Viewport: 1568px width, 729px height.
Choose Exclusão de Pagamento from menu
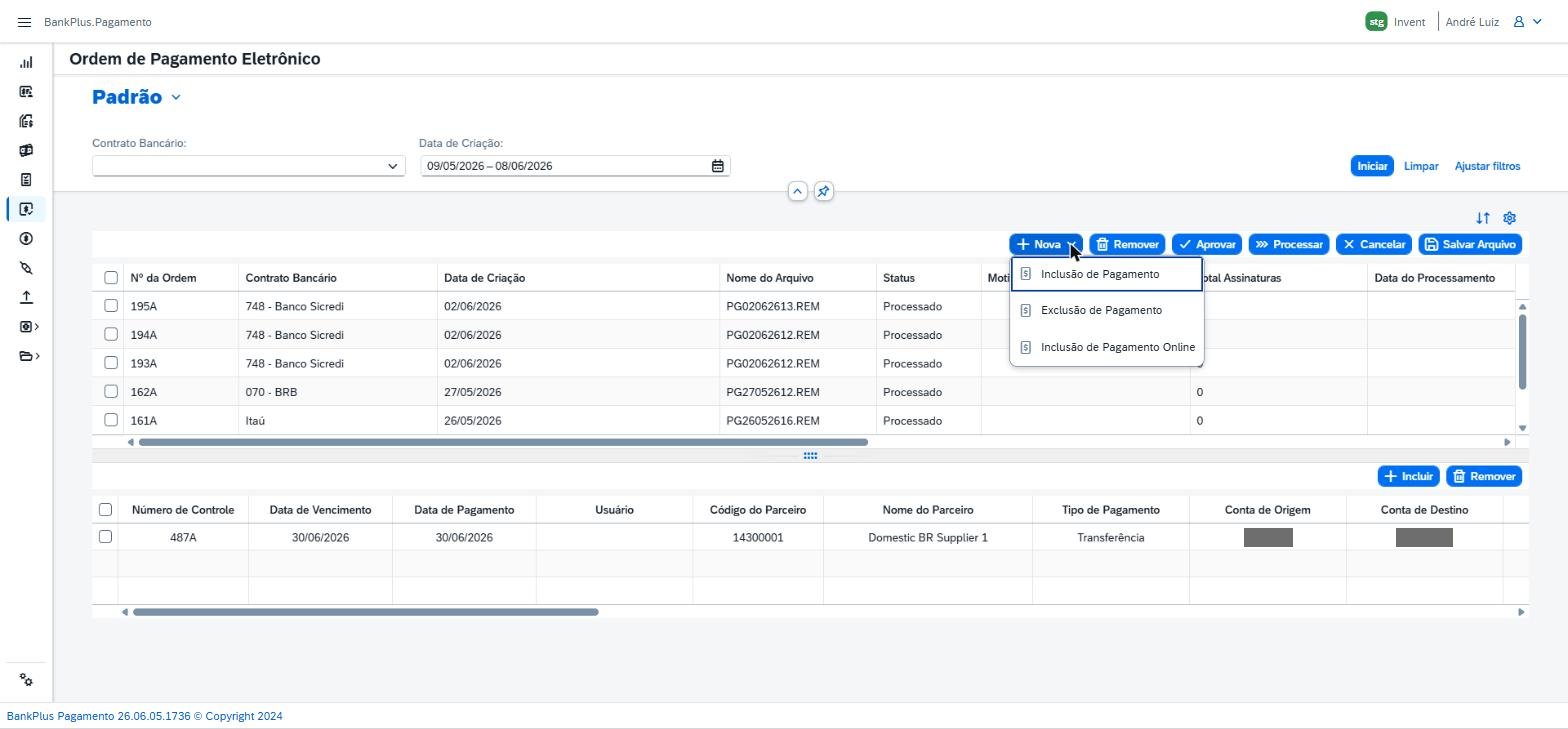point(1106,310)
